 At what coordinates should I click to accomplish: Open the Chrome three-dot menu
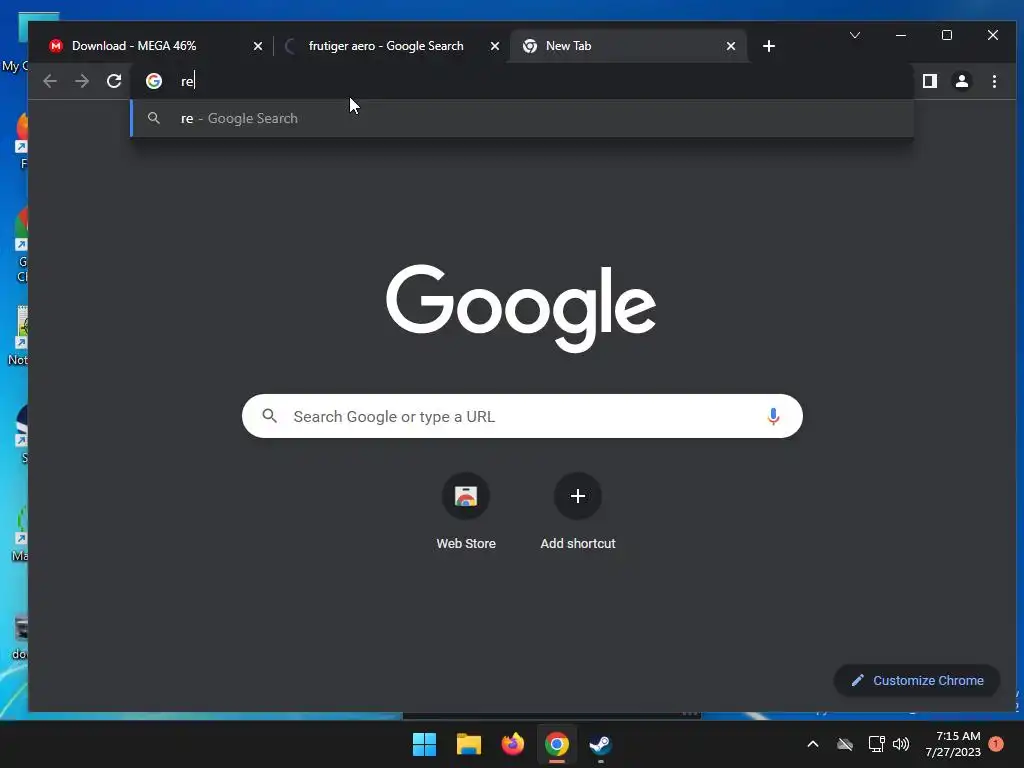[994, 81]
